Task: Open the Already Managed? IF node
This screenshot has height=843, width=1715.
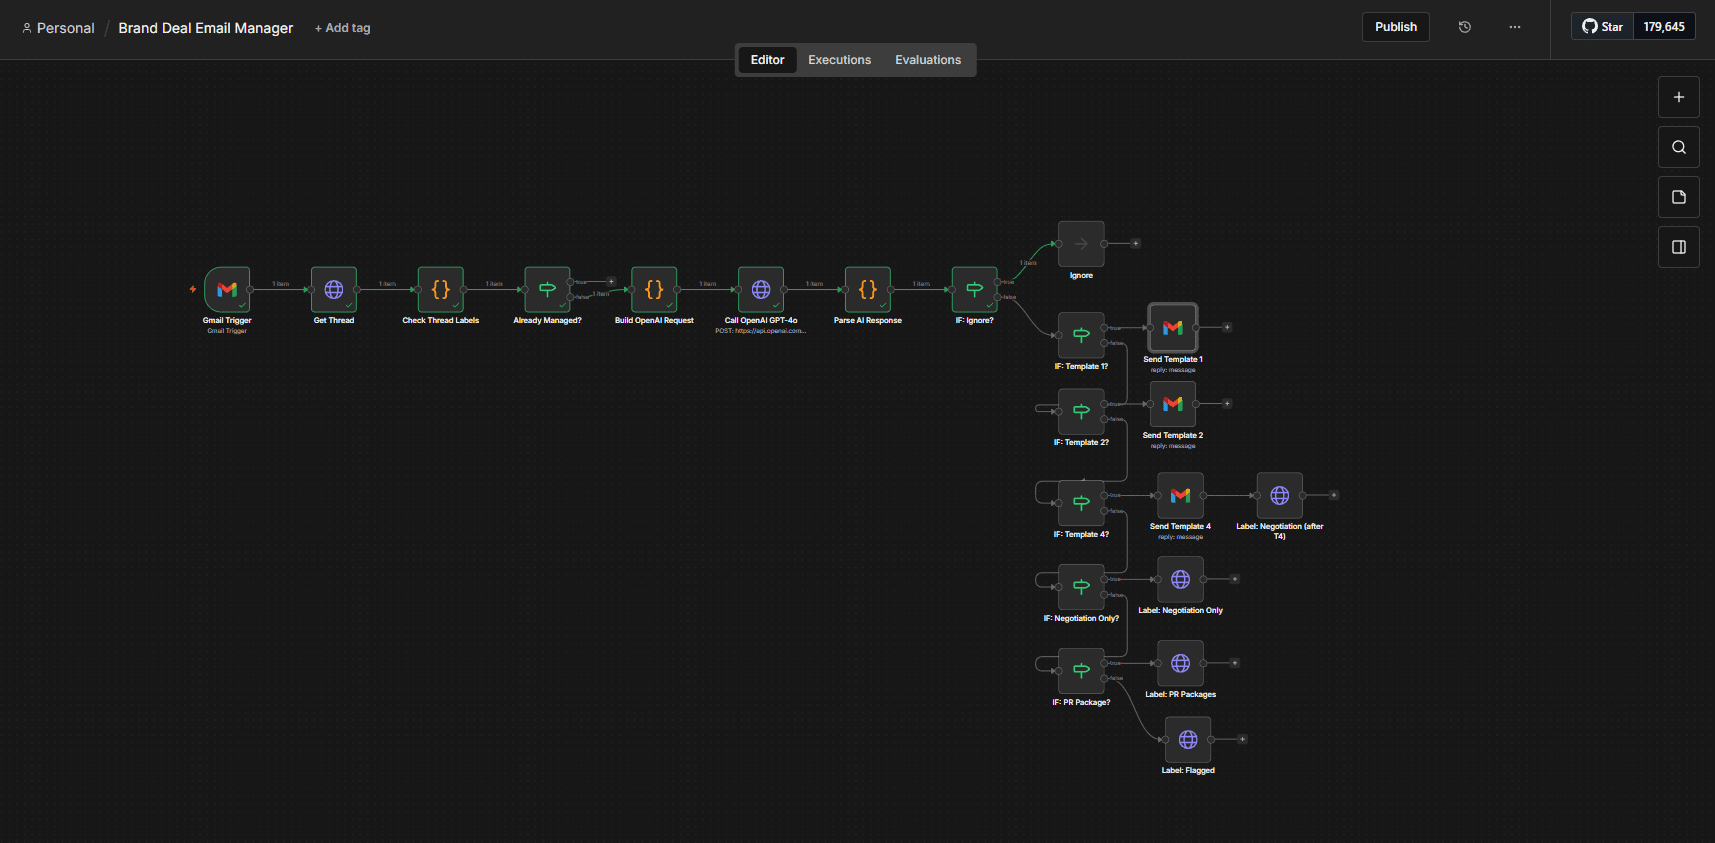Action: 547,290
